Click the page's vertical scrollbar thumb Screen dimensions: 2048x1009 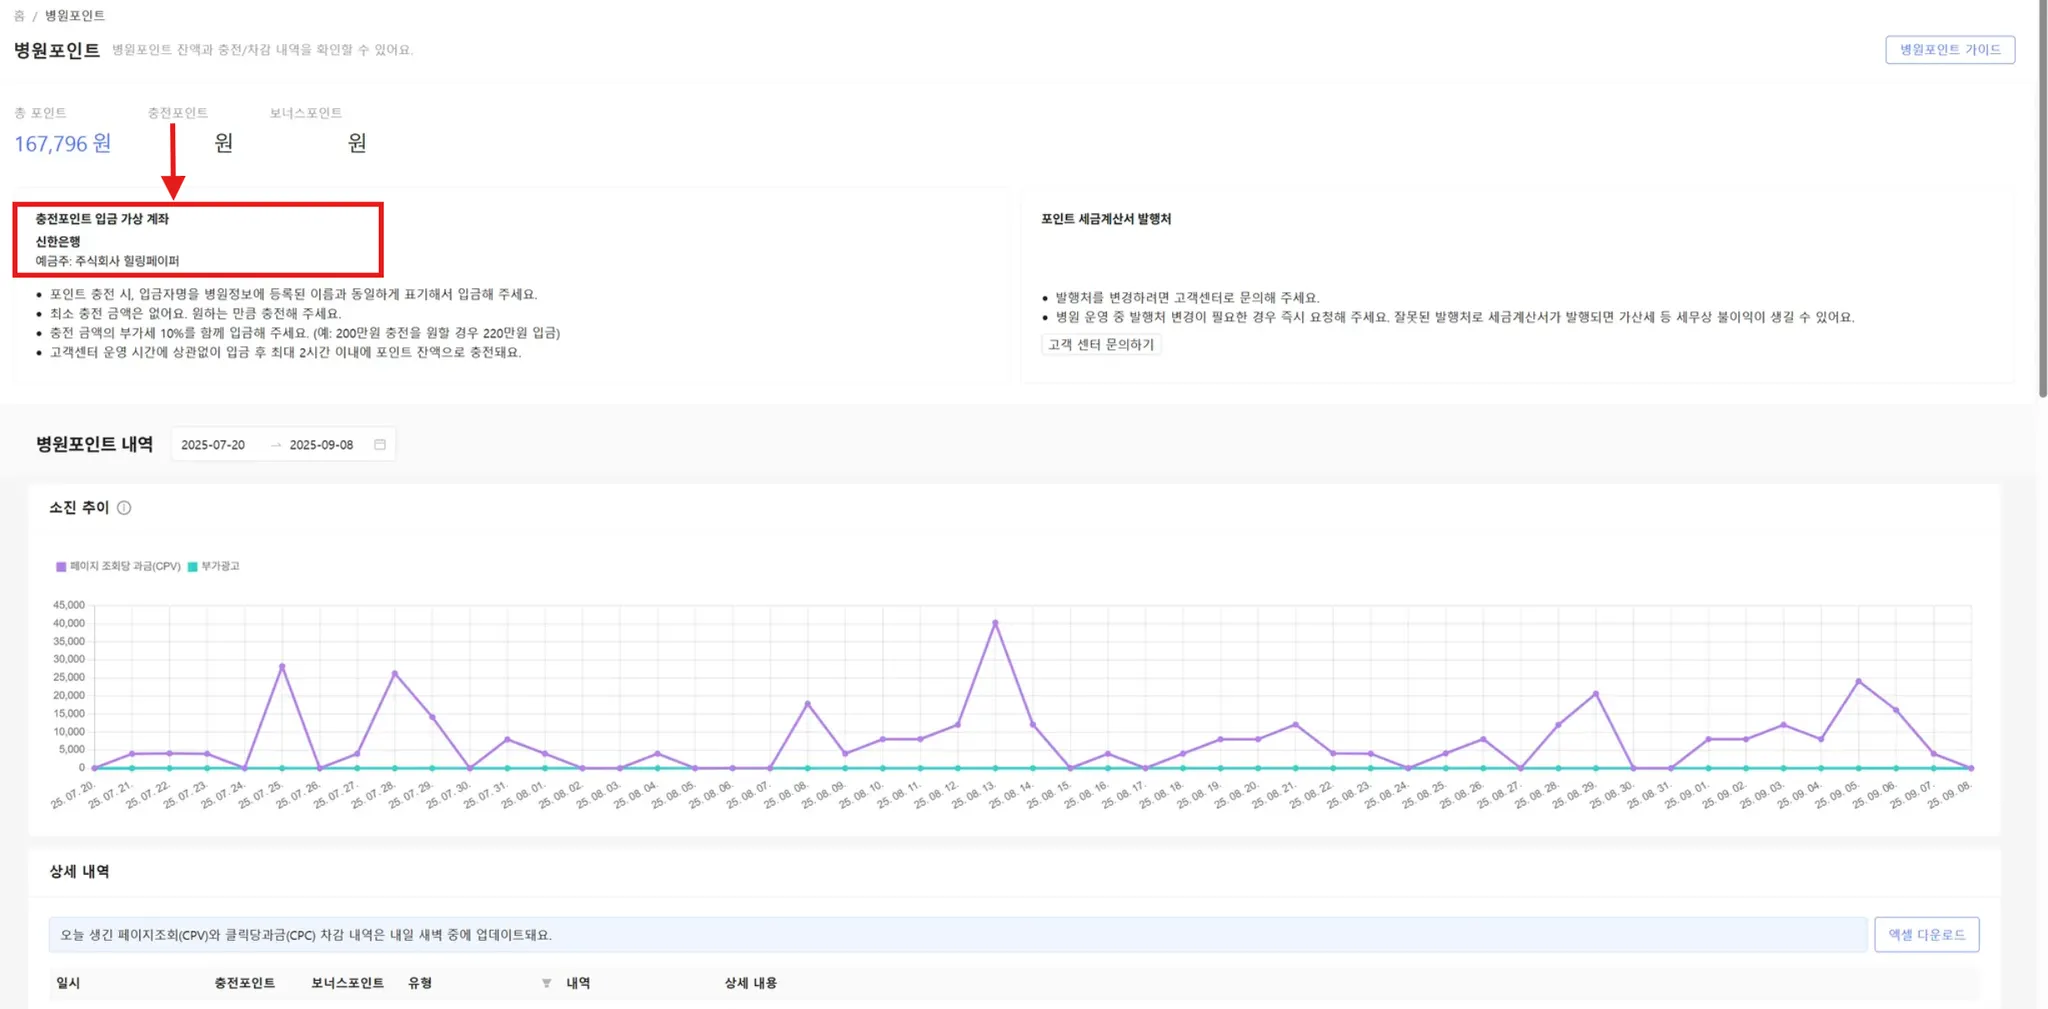(2043, 200)
